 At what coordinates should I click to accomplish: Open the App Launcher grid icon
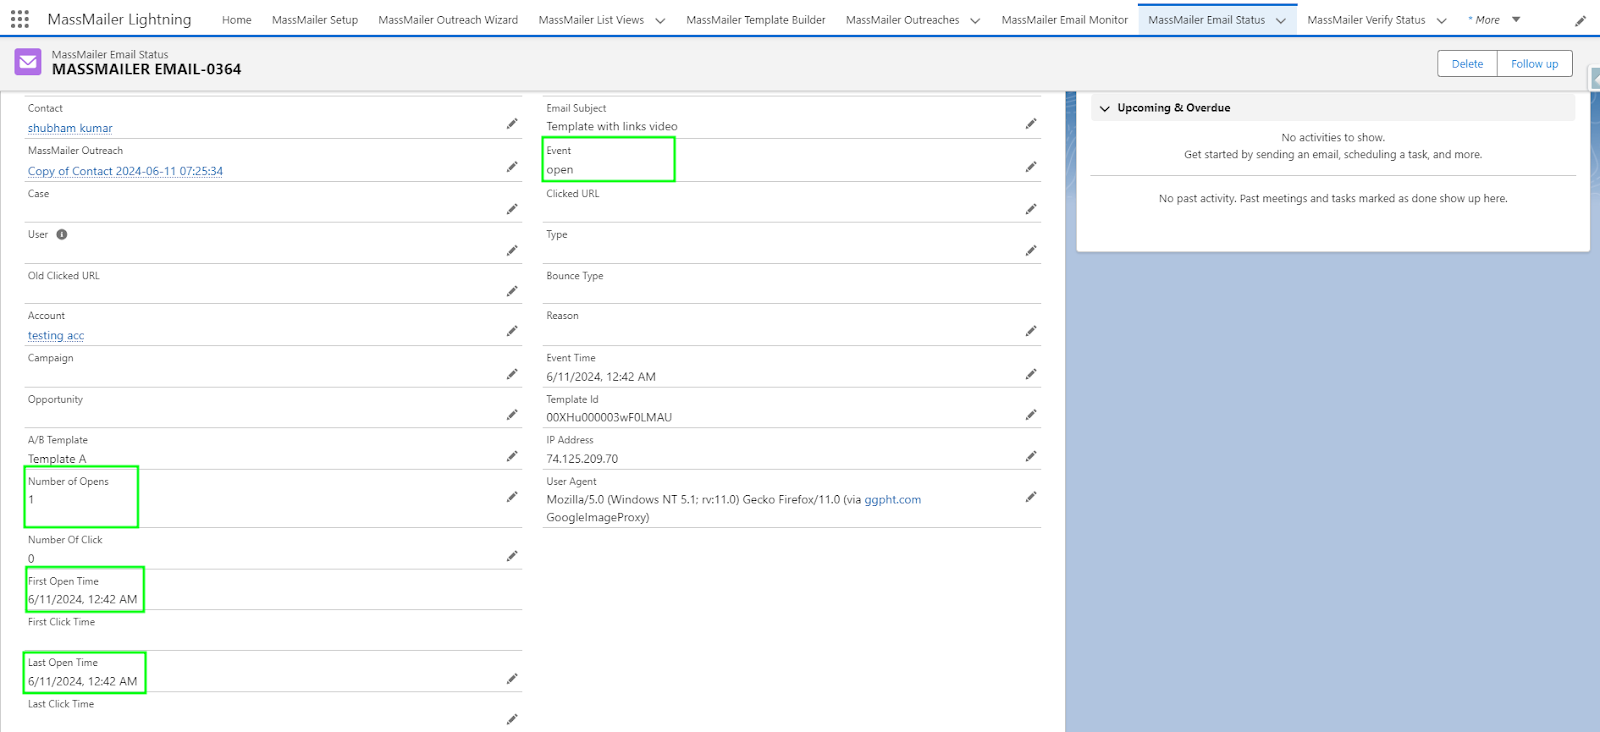20,19
